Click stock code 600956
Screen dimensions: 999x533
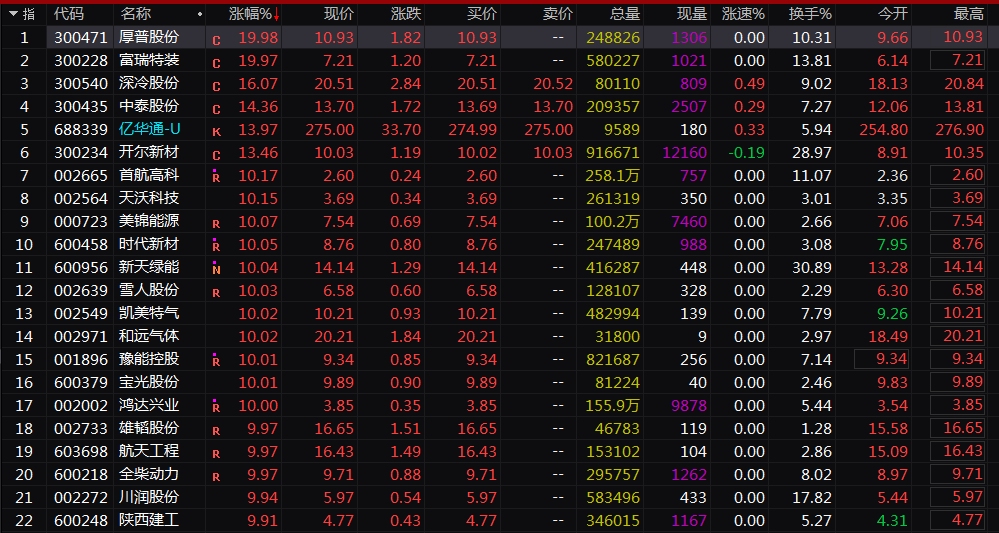point(81,267)
